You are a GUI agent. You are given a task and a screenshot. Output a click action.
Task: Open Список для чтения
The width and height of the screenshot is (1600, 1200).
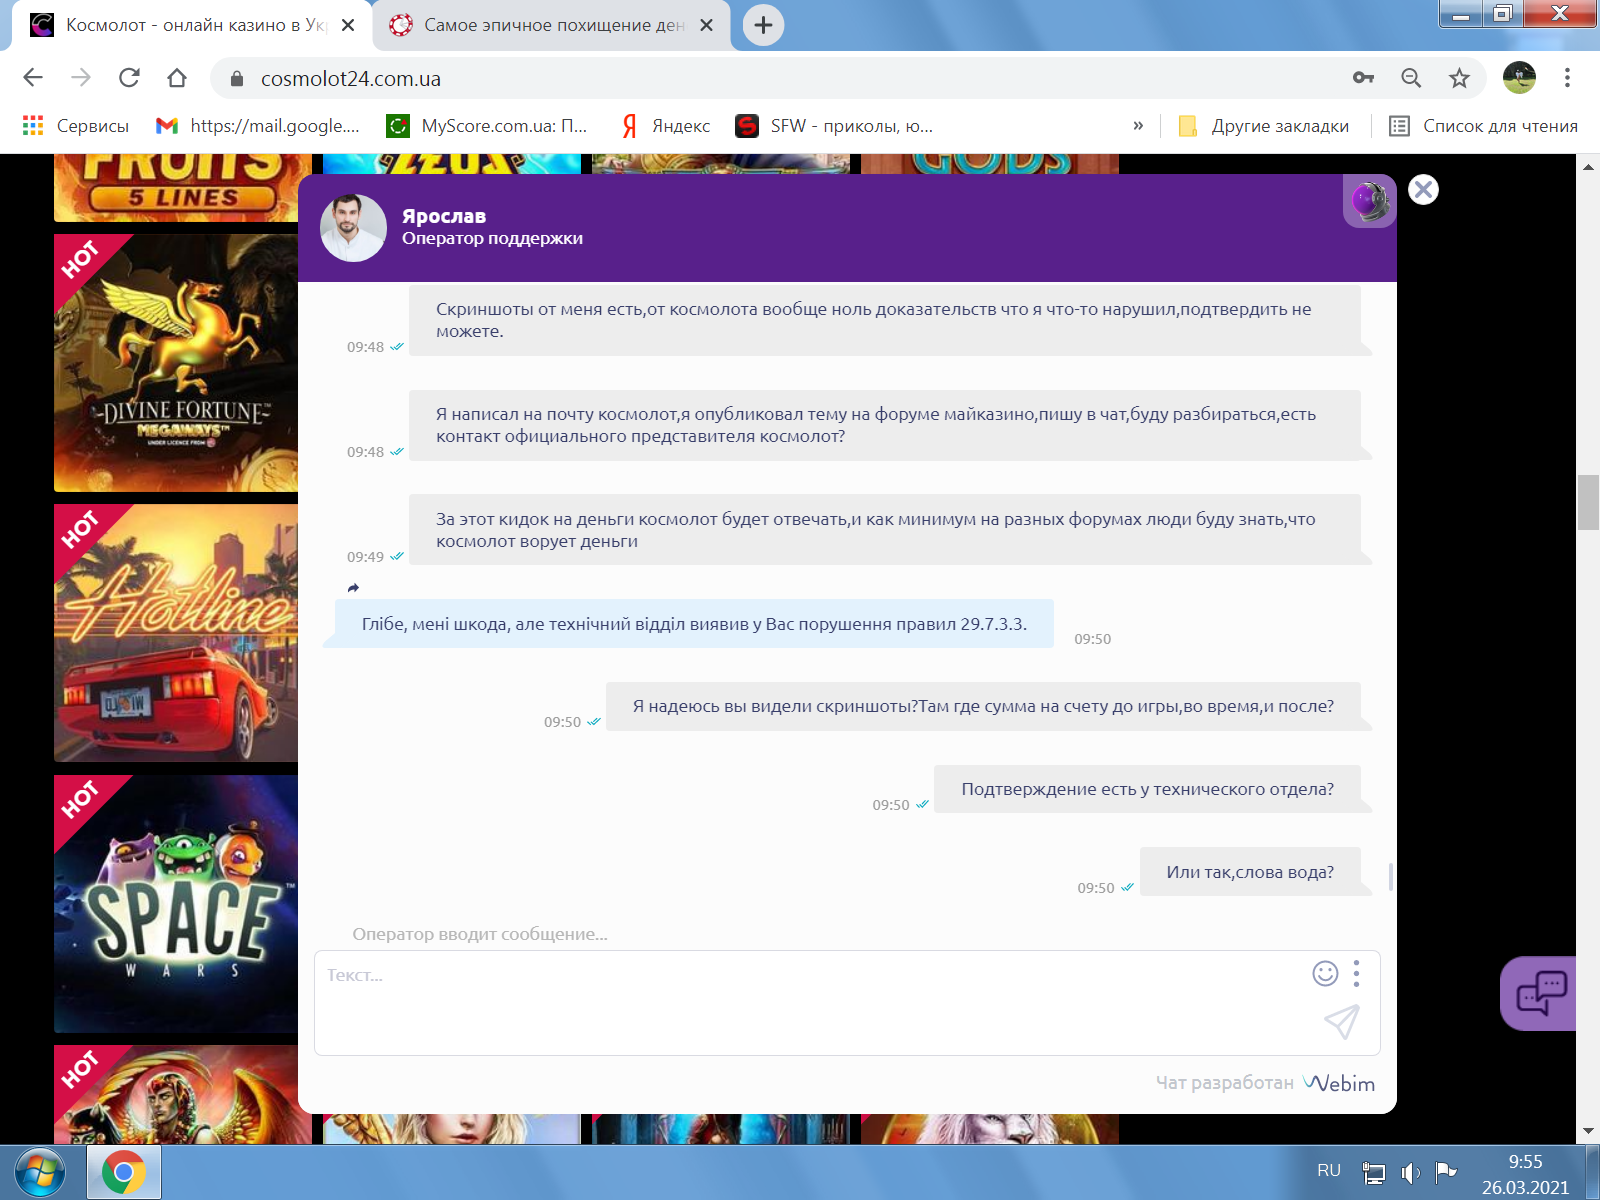(1484, 126)
